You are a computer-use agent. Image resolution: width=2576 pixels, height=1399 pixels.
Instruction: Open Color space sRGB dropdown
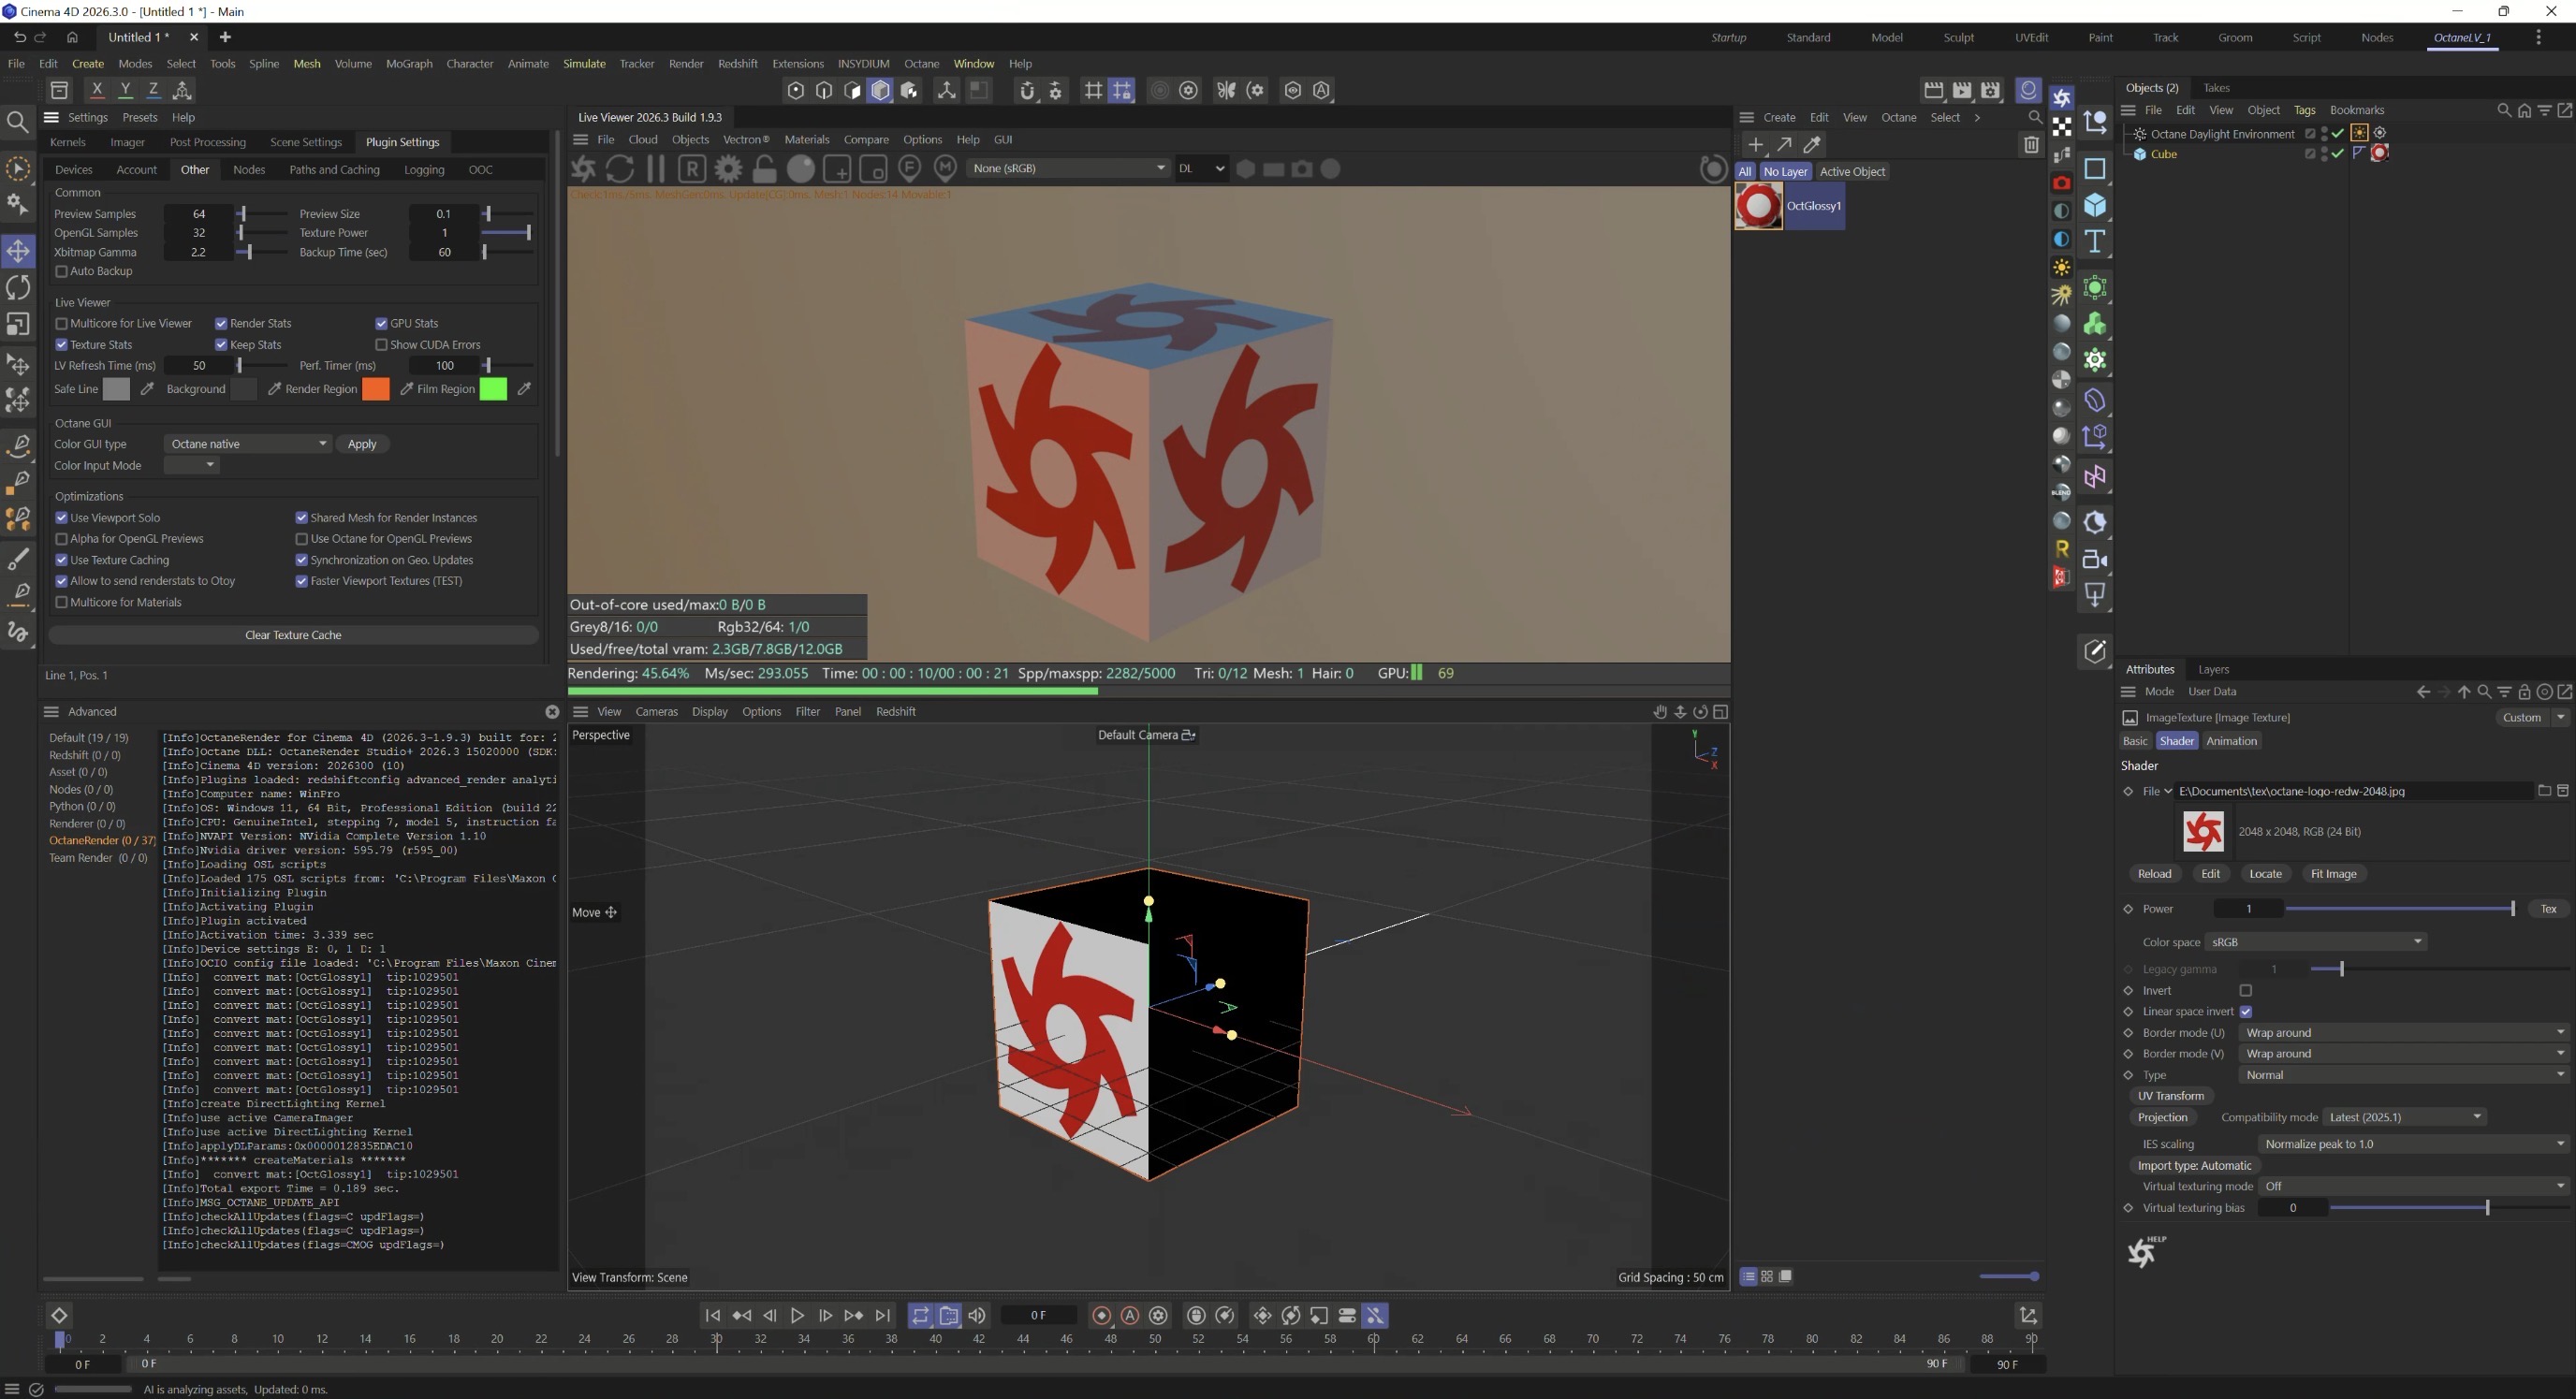point(2316,942)
